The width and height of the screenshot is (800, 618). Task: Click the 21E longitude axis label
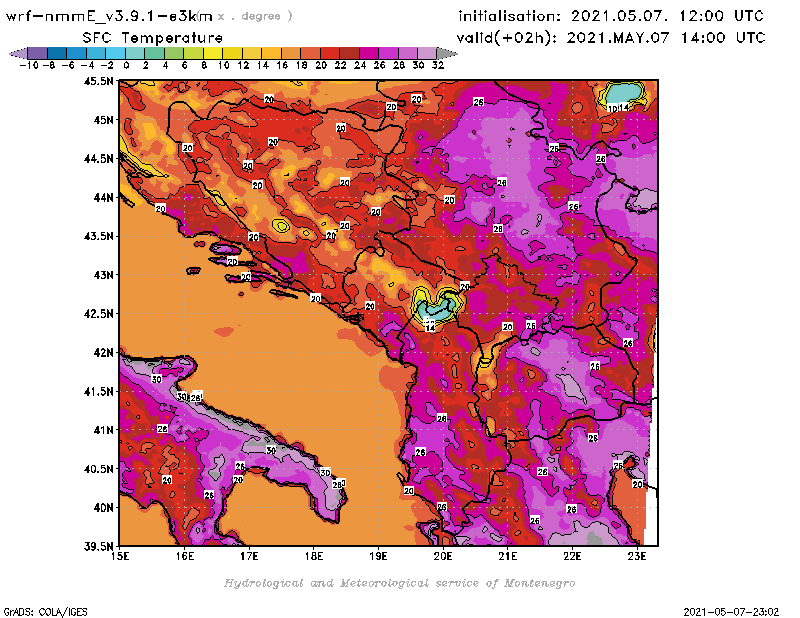pyautogui.click(x=508, y=556)
